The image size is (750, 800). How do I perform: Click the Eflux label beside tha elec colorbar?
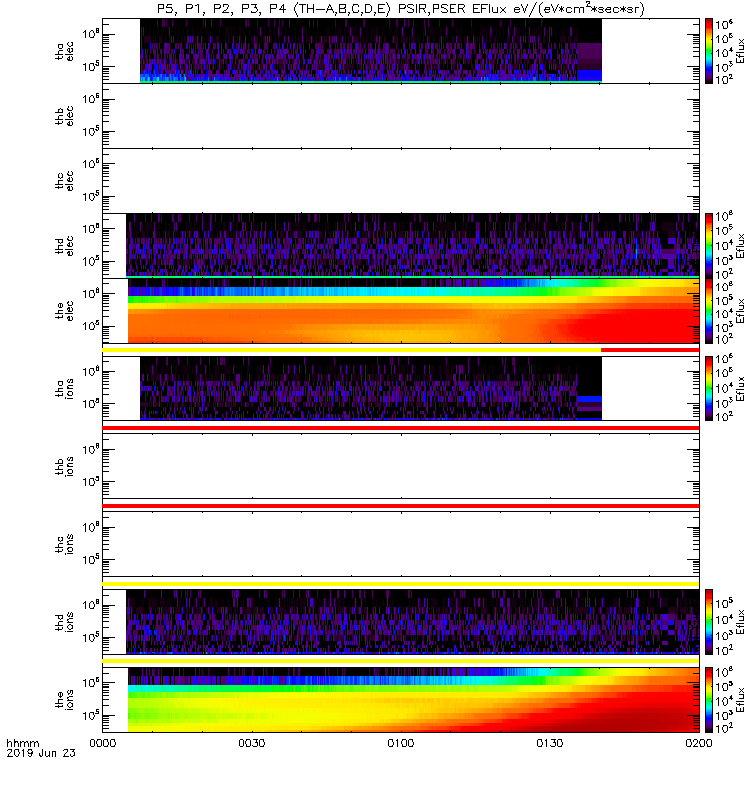coord(740,51)
